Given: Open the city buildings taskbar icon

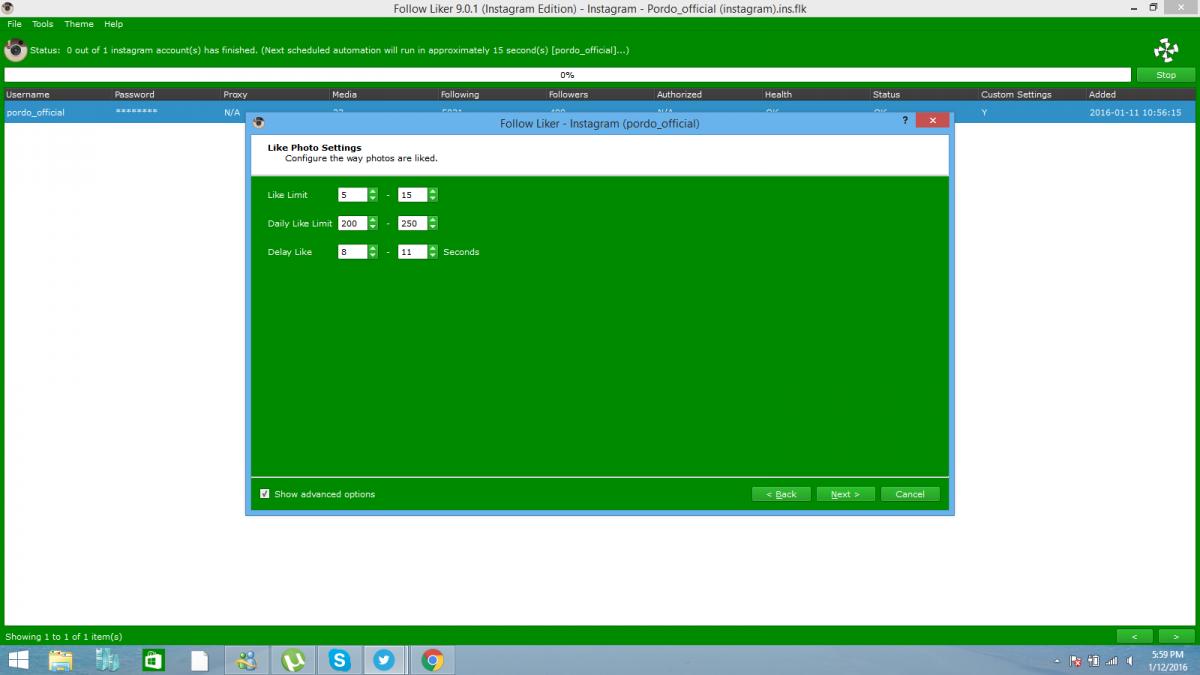Looking at the screenshot, I should click(x=107, y=660).
